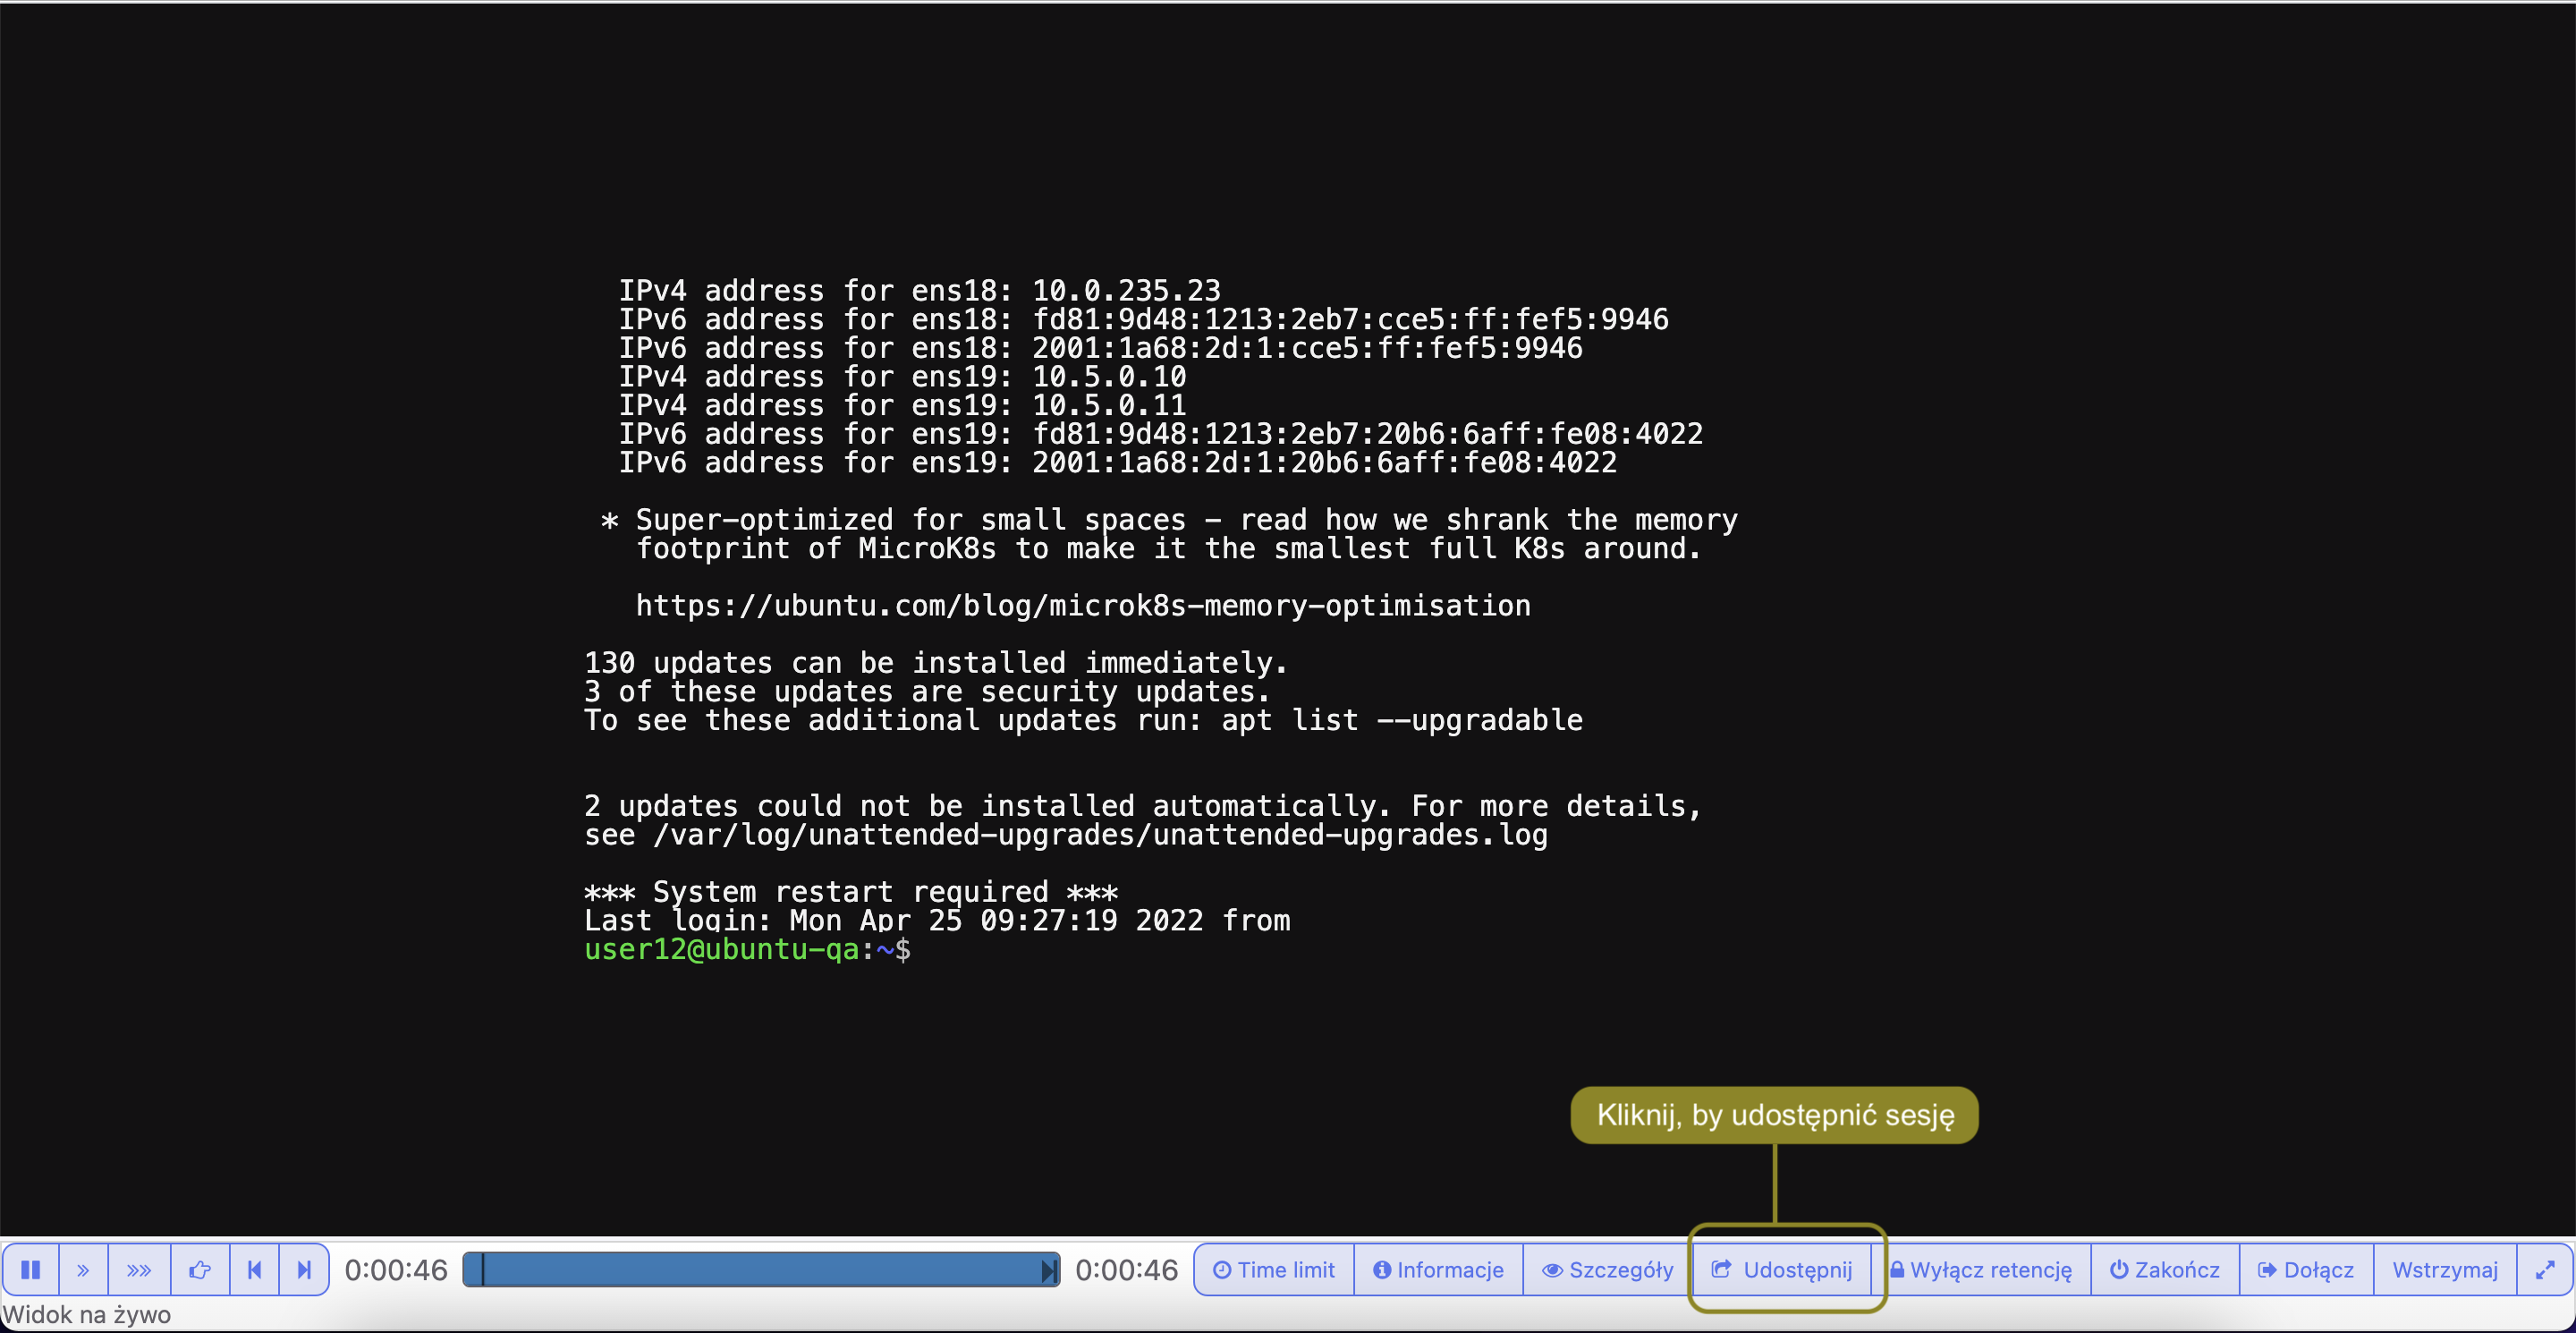2576x1333 pixels.
Task: Join the session with Dołącz
Action: click(2306, 1269)
